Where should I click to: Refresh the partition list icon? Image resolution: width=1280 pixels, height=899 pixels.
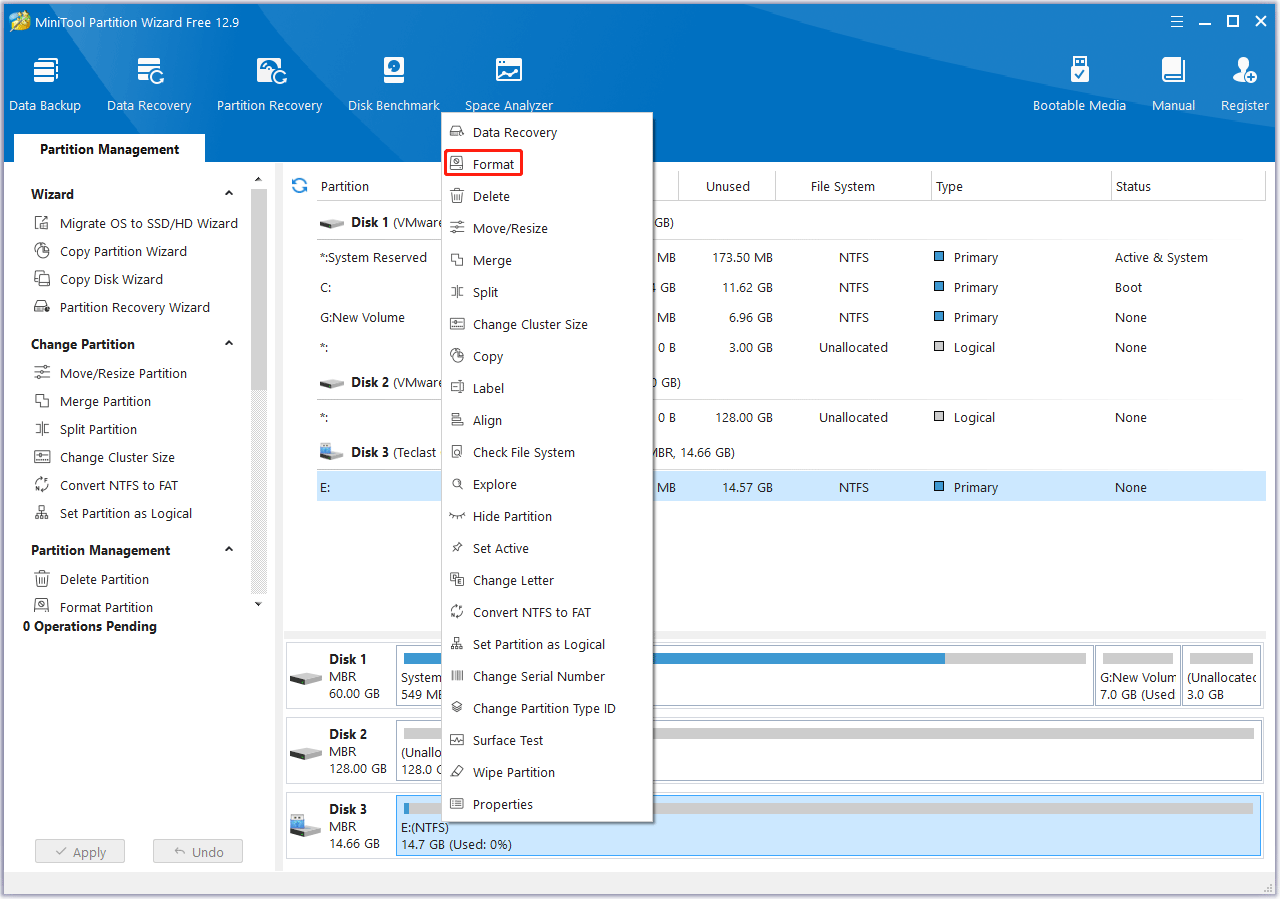pyautogui.click(x=299, y=186)
